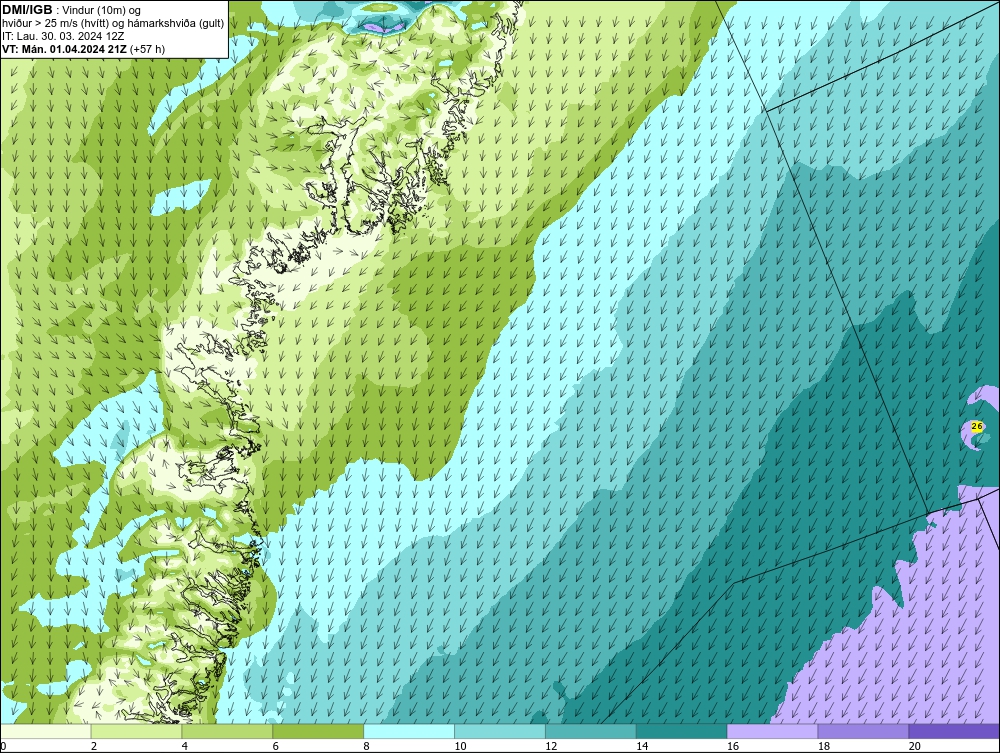Screen dimensions: 1000x753
Task: Click the above 20 m/s dark purple band
Action: 954,731
